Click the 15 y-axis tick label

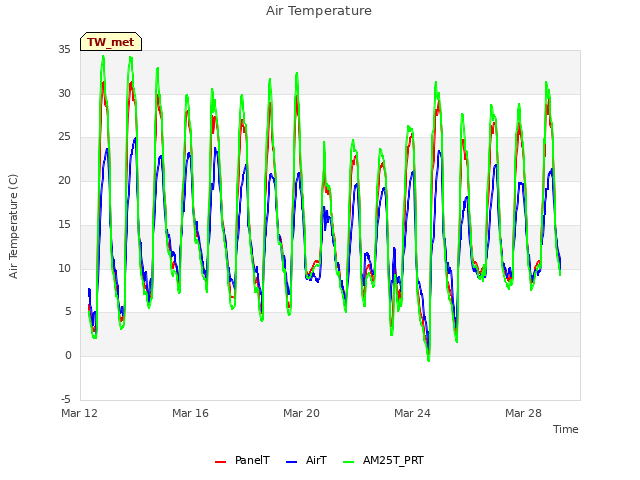click(64, 224)
